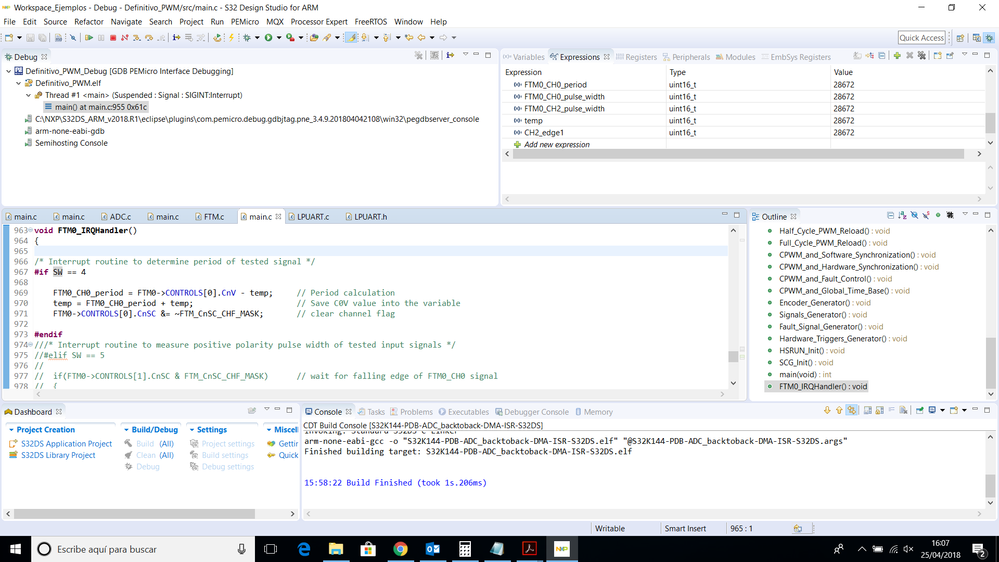This screenshot has width=999, height=562.
Task: Collapse Thread #1 main tree node
Action: pyautogui.click(x=29, y=96)
